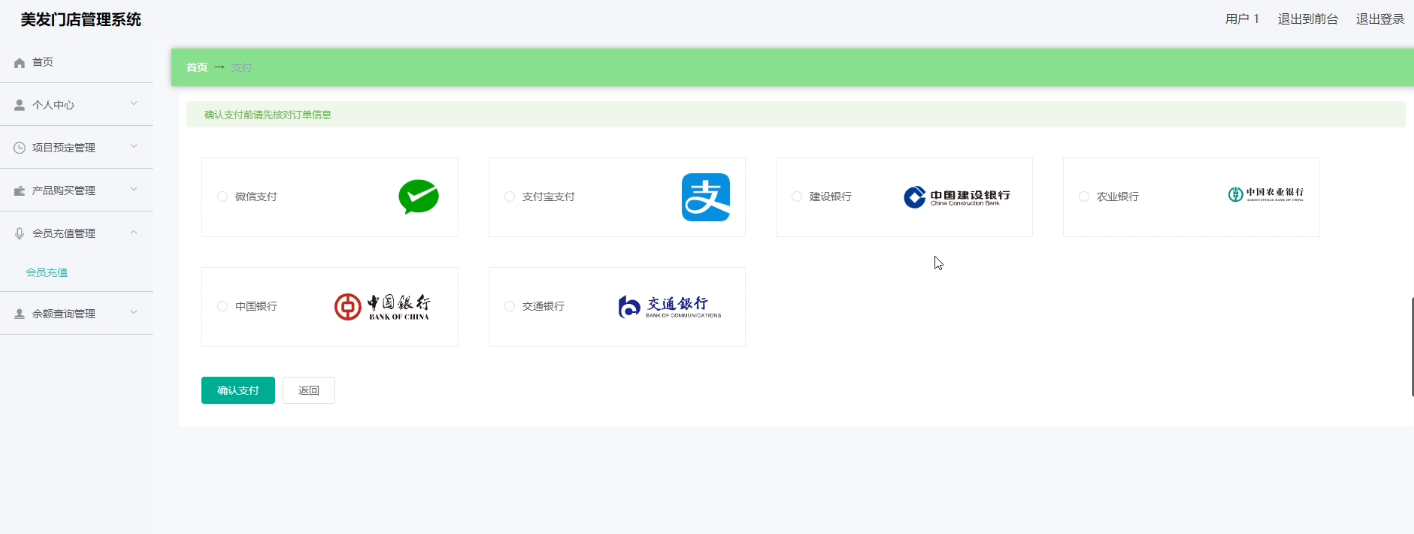Collapse the 会员充值管理 menu chevron

134,233
